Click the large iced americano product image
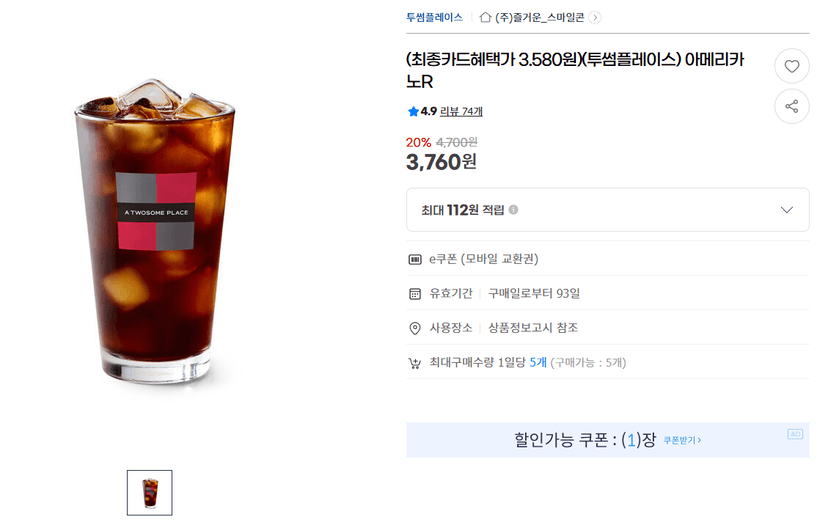 (x=155, y=232)
